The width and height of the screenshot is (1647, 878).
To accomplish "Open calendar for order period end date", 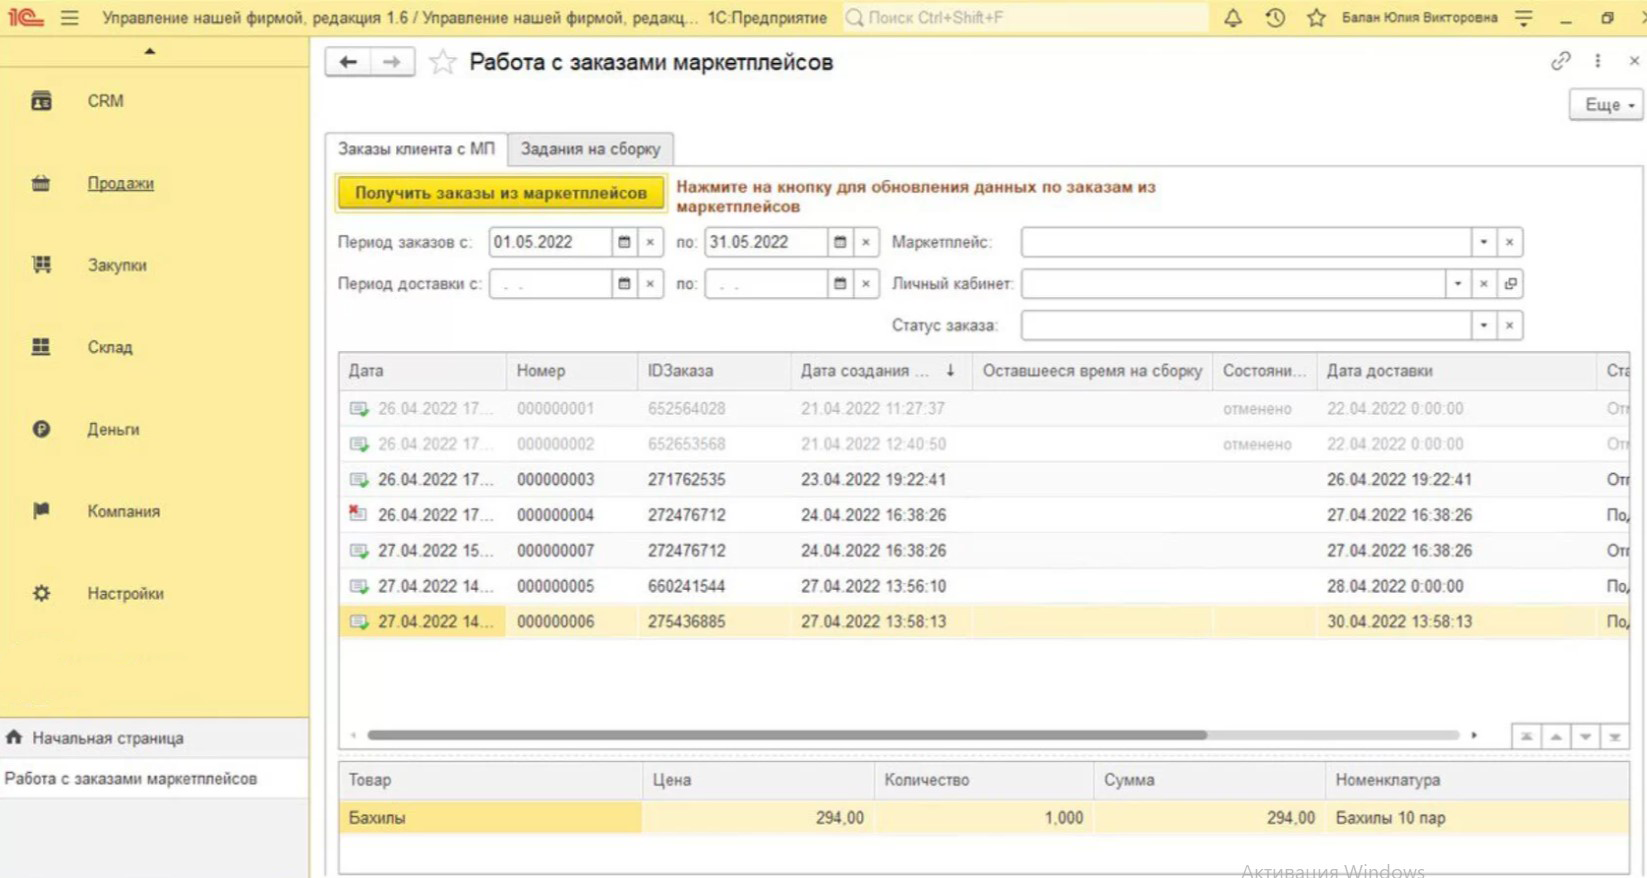I will tap(840, 242).
